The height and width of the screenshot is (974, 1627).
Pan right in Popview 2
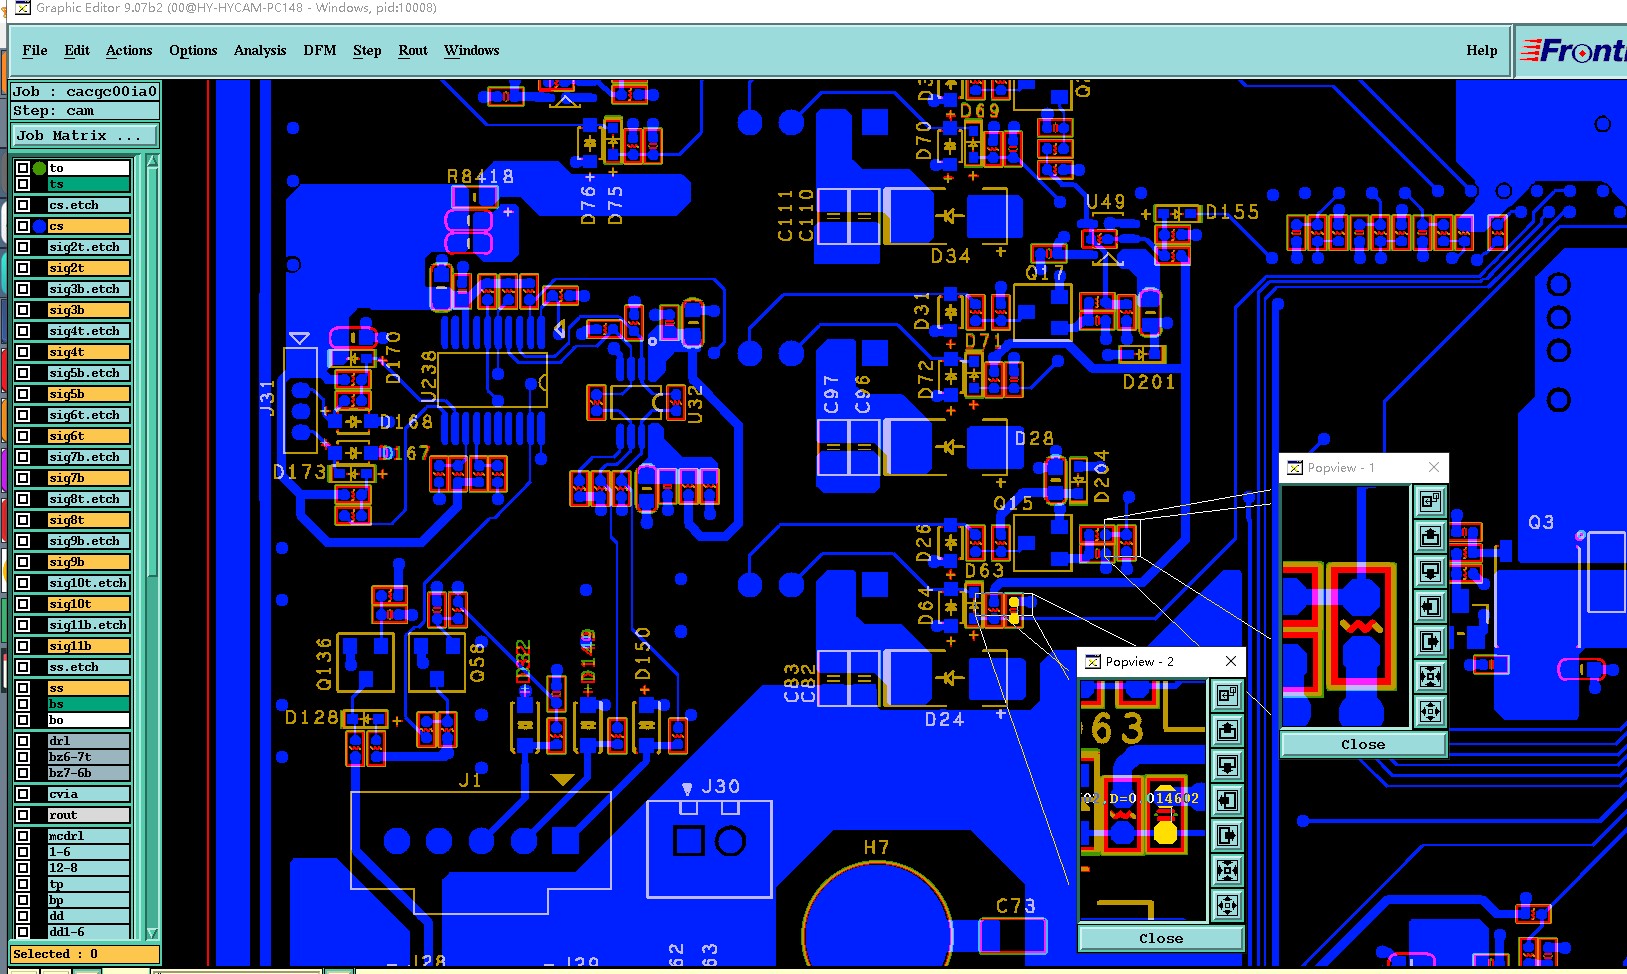click(x=1227, y=835)
